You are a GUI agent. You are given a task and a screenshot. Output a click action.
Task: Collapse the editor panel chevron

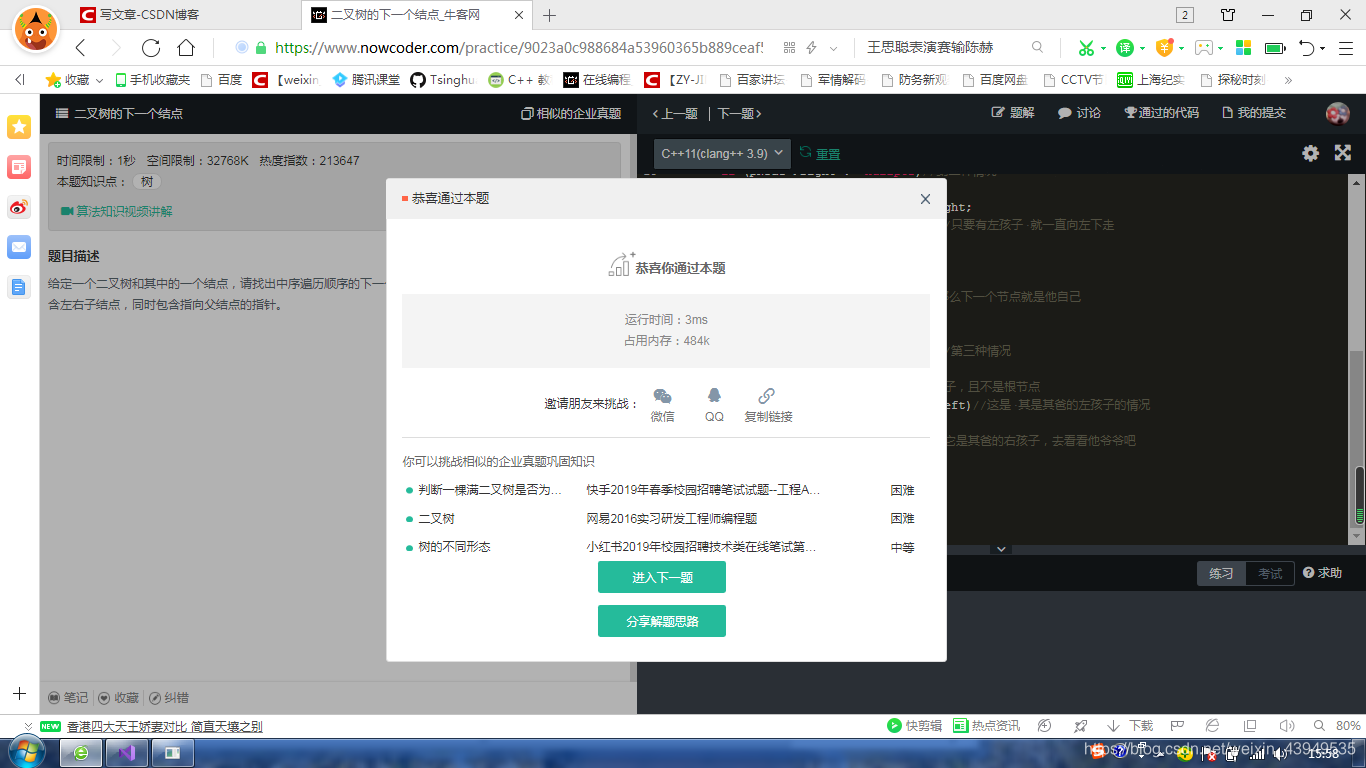point(1000,549)
